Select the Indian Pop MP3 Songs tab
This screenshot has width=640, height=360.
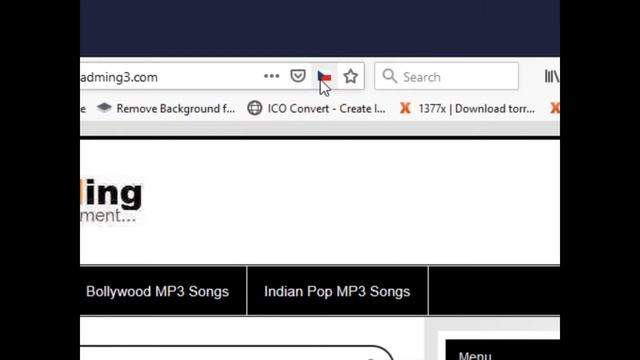[337, 291]
